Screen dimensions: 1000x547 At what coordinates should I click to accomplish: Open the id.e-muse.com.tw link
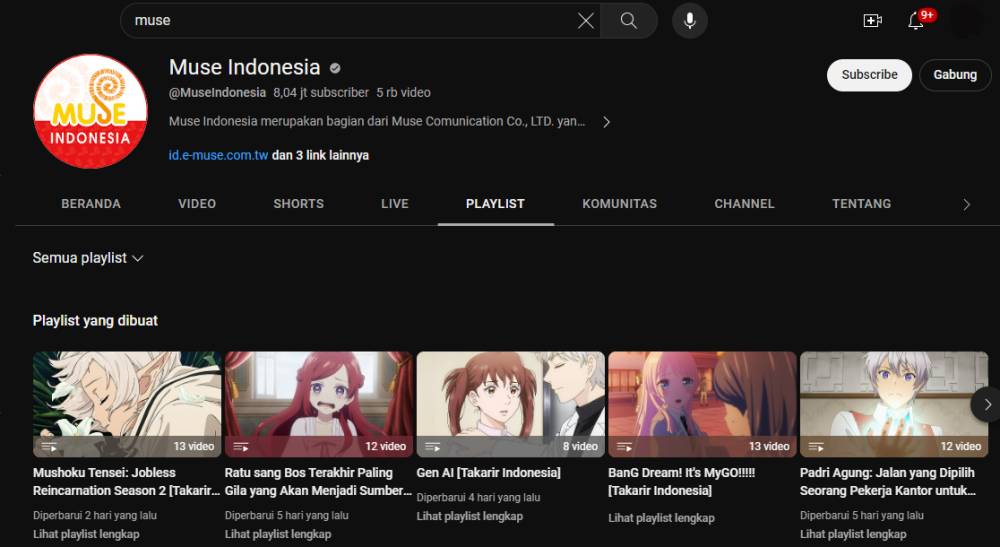pos(218,156)
